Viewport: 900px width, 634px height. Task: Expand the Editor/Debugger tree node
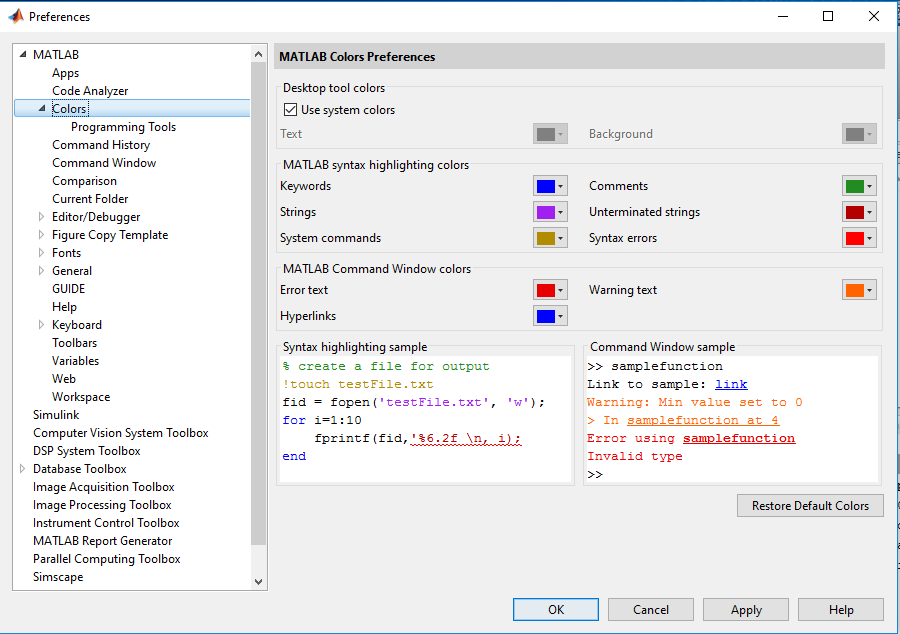(x=41, y=217)
